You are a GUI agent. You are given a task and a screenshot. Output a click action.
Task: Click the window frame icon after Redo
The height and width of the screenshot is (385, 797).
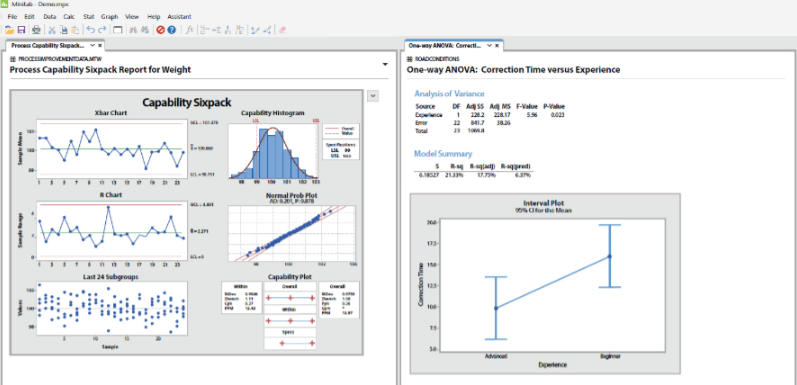(x=117, y=30)
